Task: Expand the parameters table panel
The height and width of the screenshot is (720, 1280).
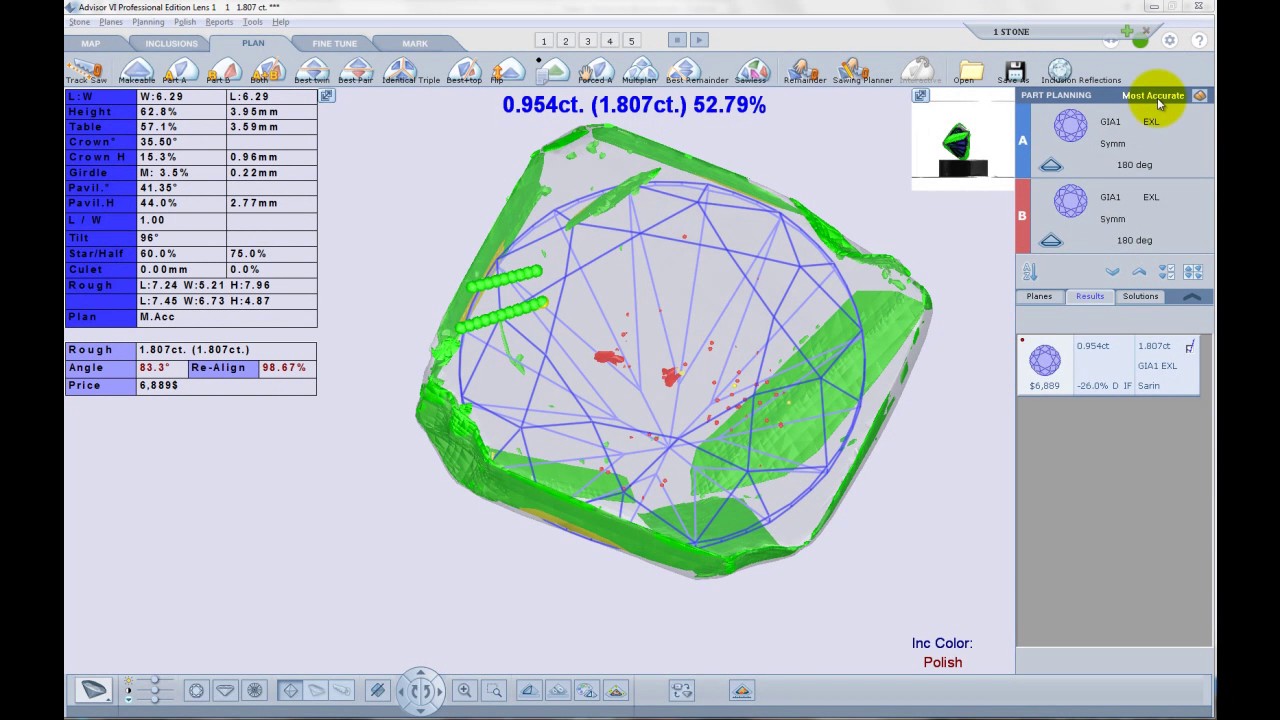Action: 327,96
